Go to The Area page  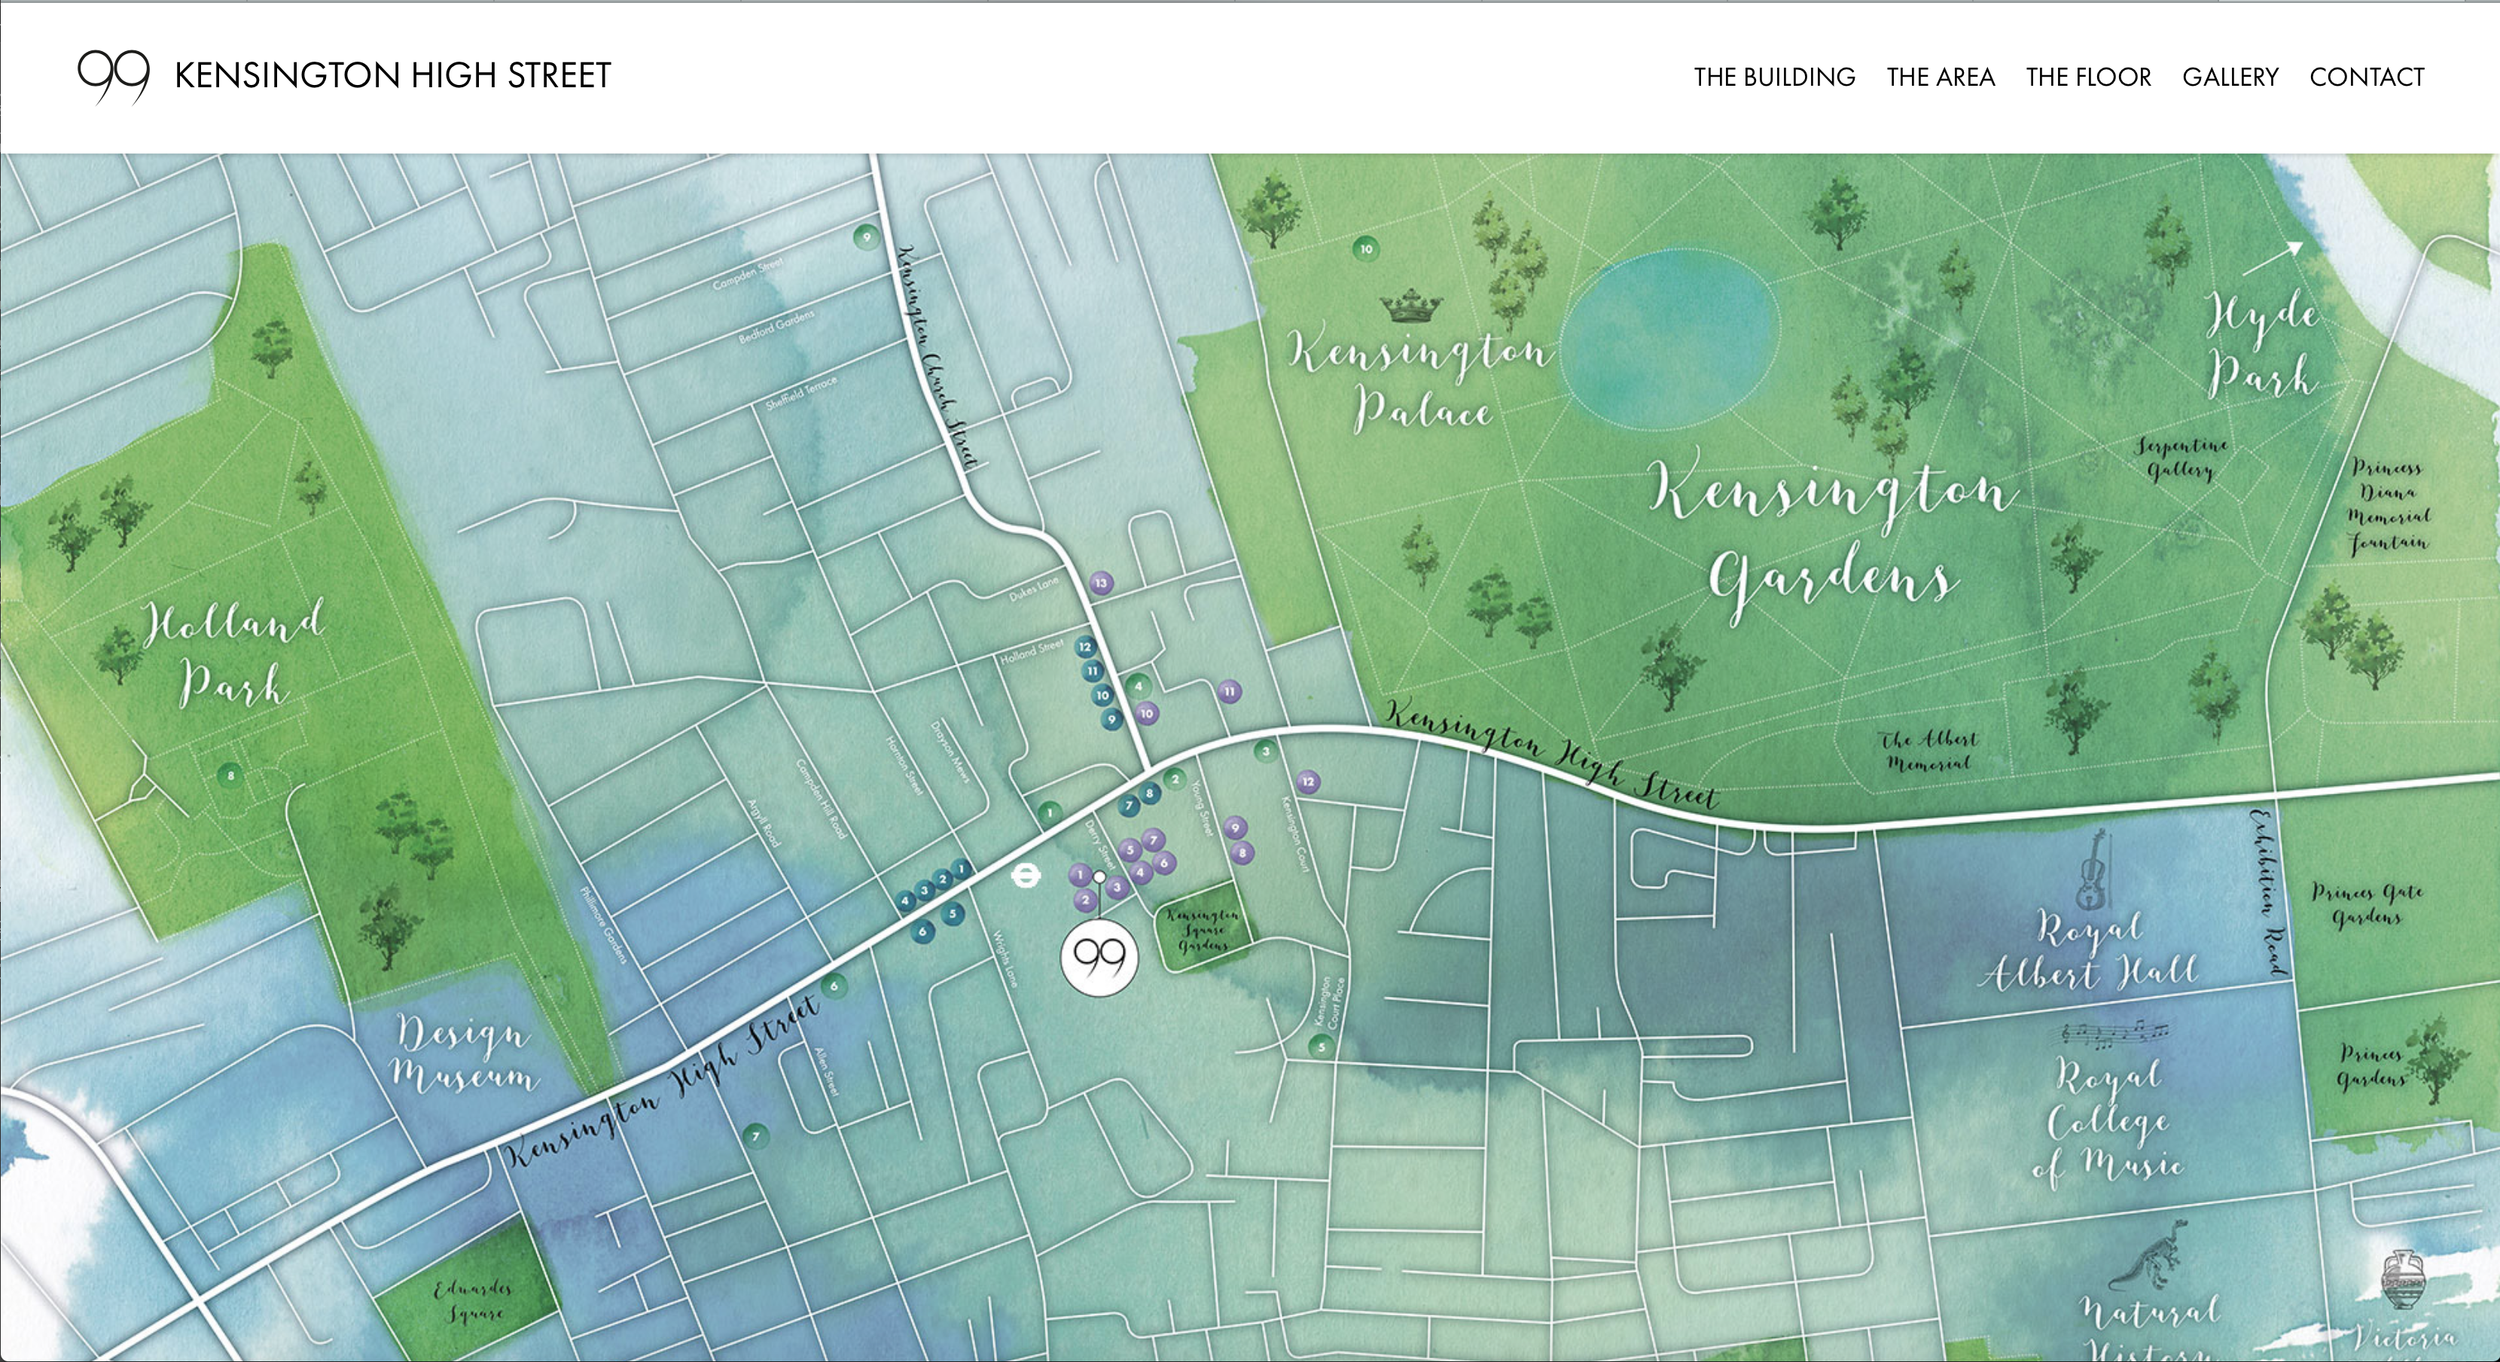point(1940,77)
